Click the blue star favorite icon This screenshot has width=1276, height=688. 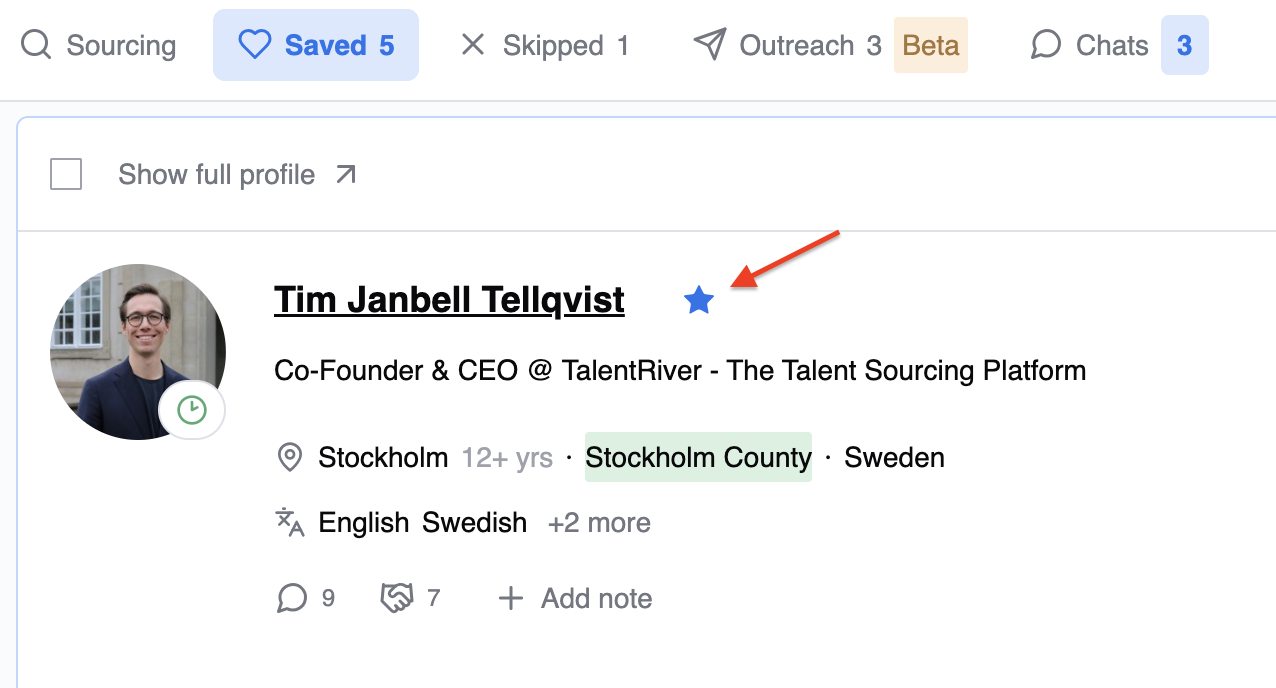699,300
